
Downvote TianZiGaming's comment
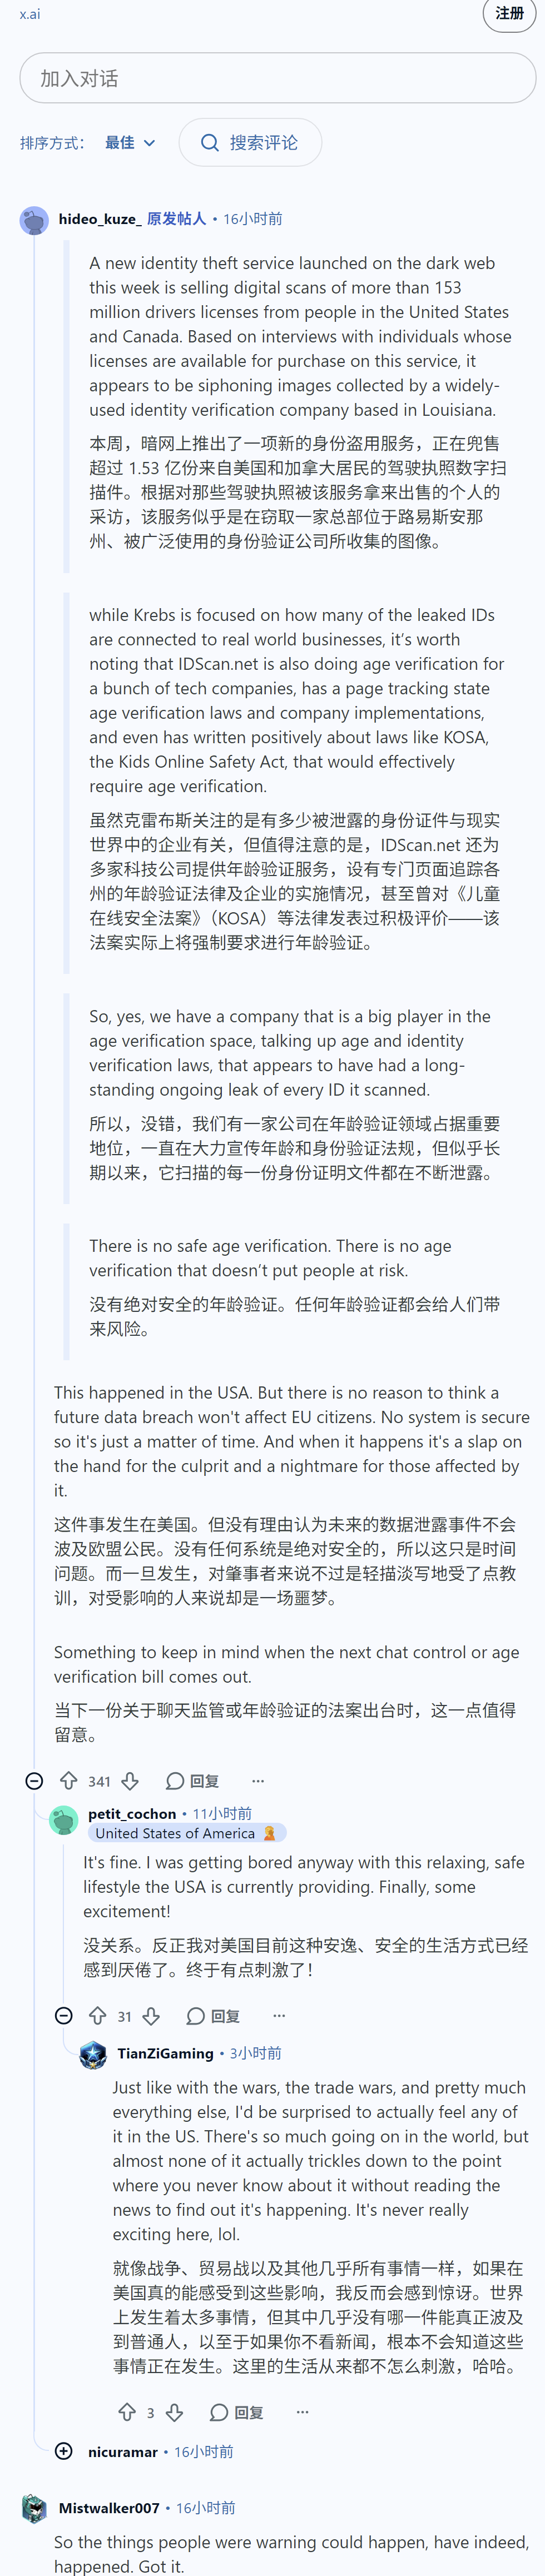click(175, 2411)
